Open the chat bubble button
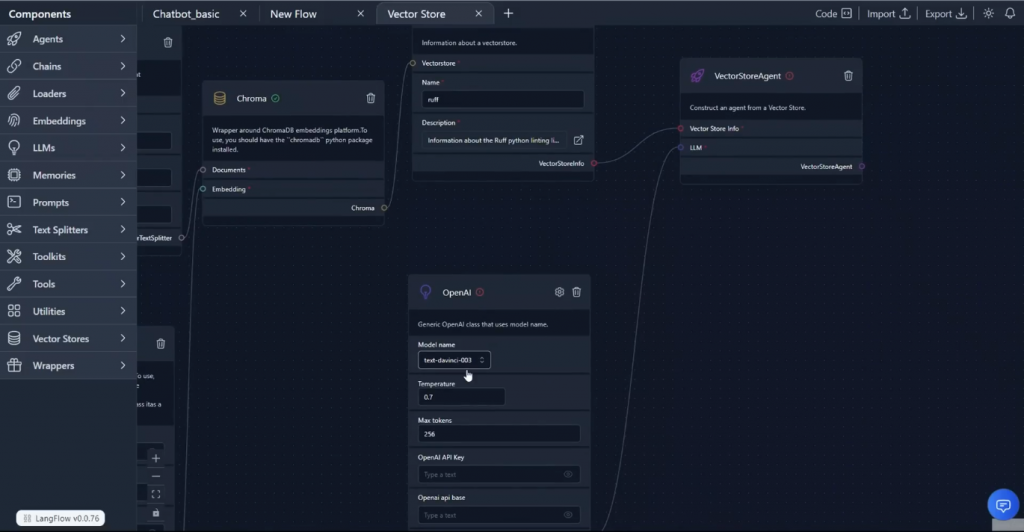This screenshot has width=1024, height=532. pos(1003,505)
